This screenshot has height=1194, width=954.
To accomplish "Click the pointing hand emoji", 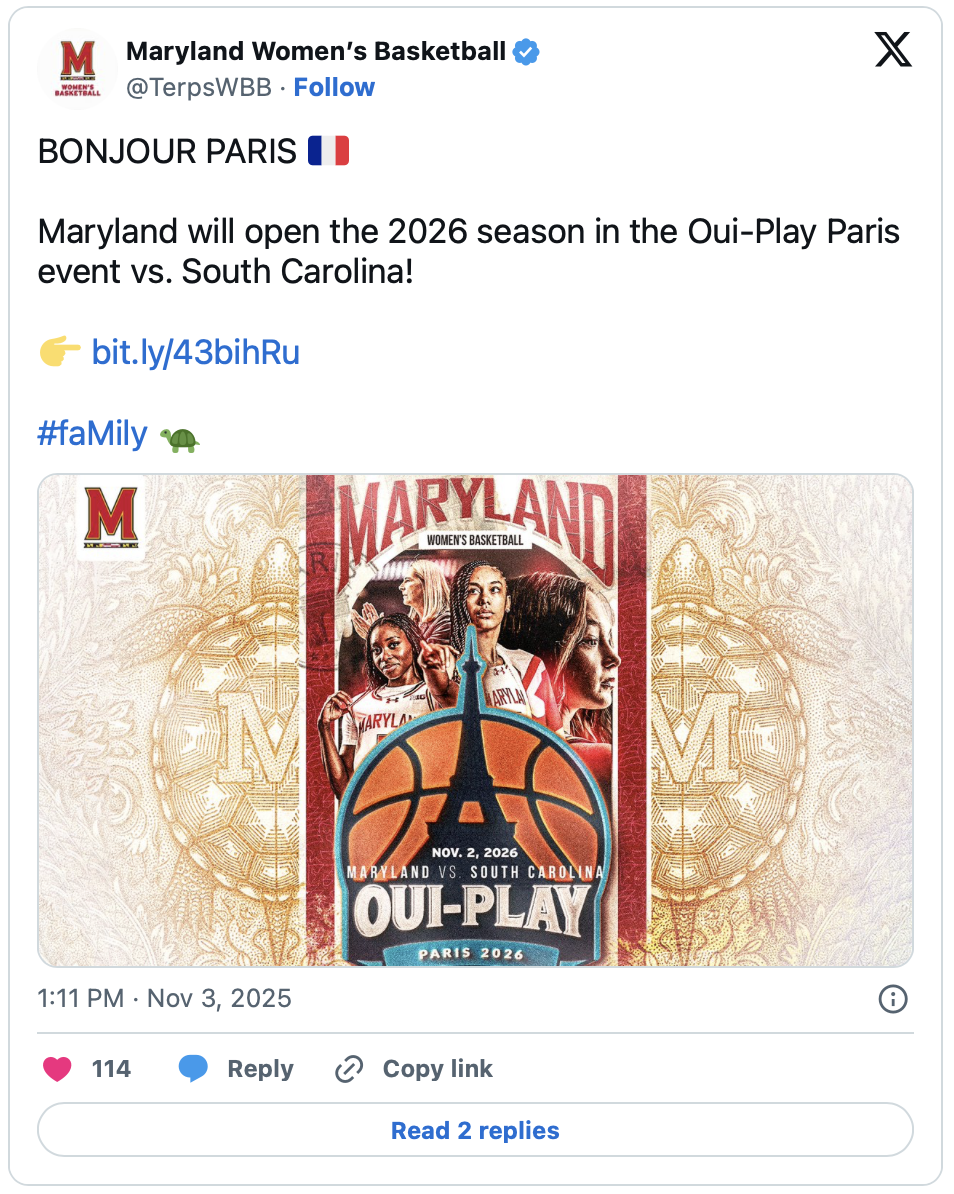I will (x=59, y=353).
